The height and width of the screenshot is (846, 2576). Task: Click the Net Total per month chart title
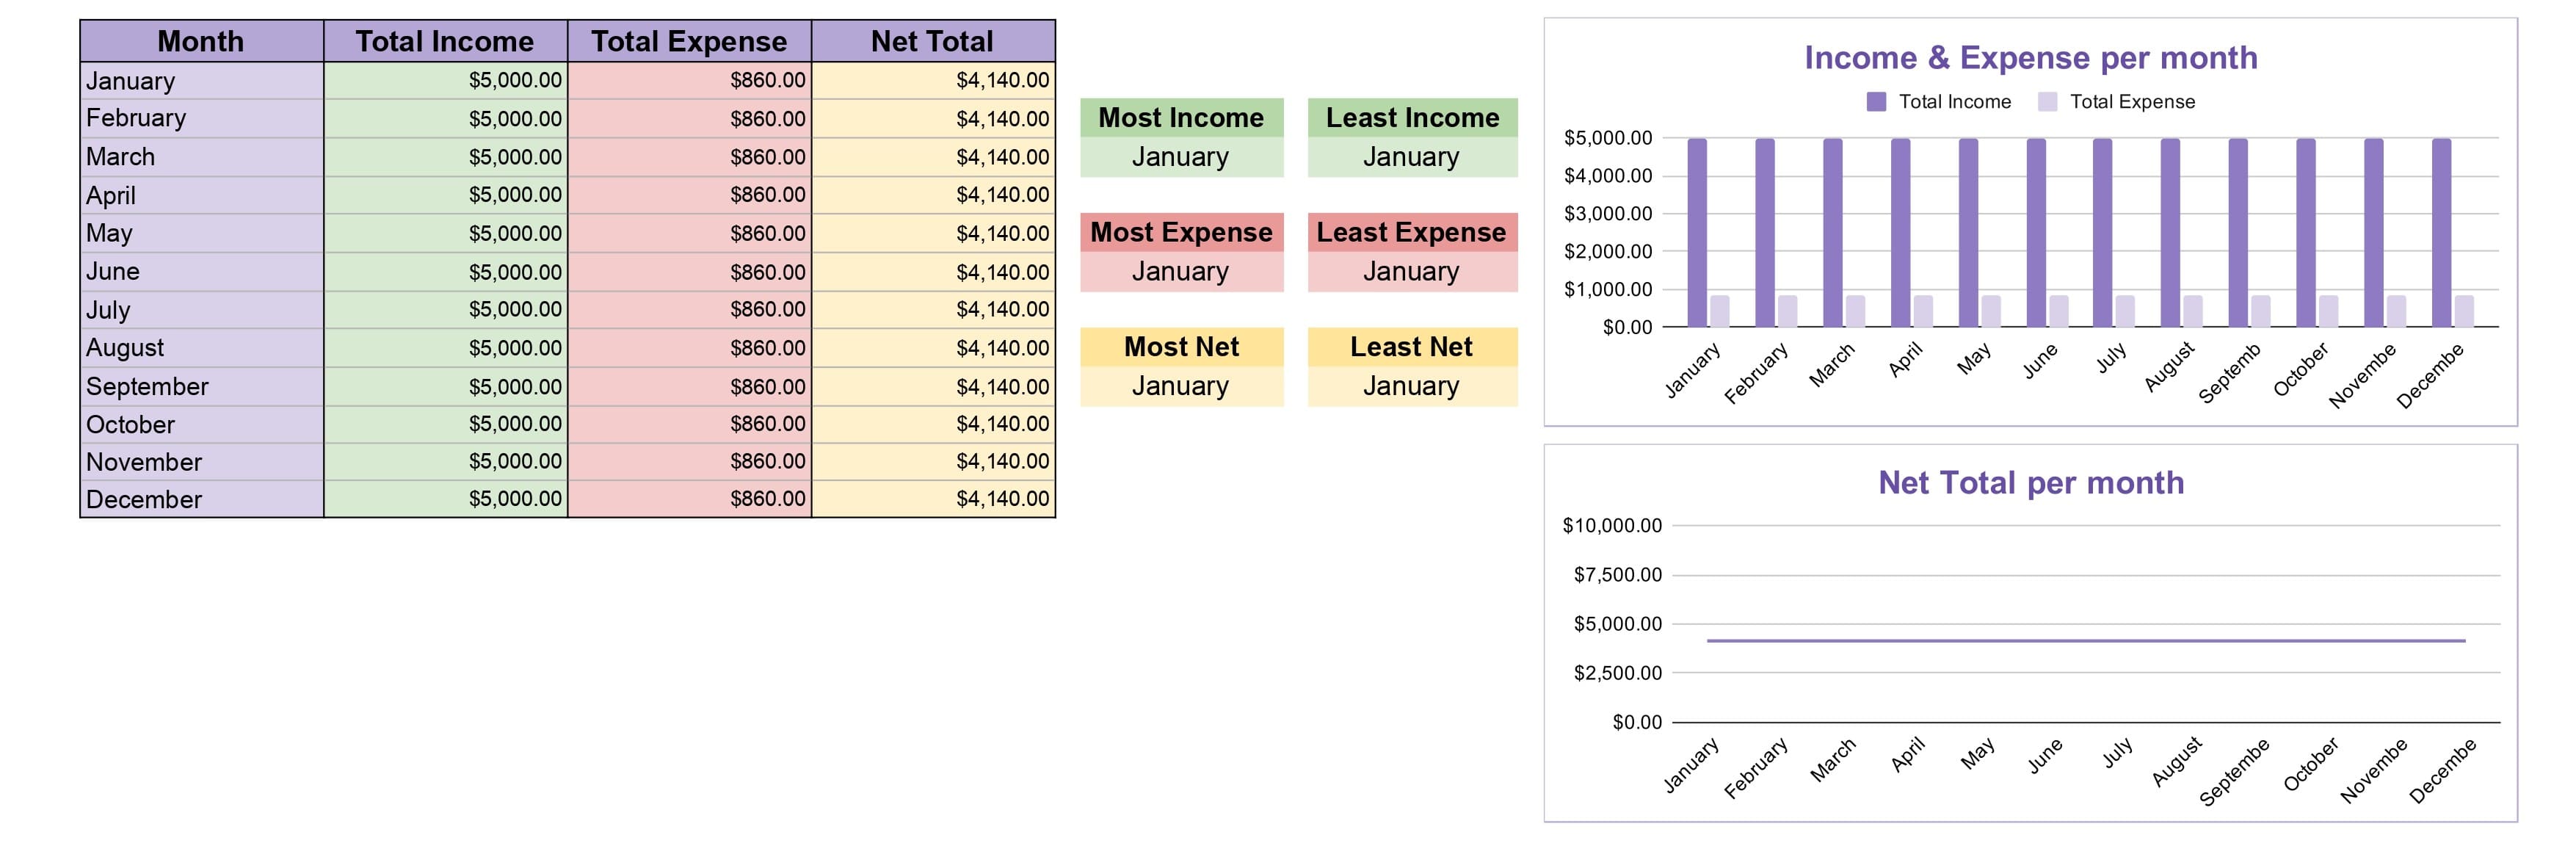click(2030, 483)
